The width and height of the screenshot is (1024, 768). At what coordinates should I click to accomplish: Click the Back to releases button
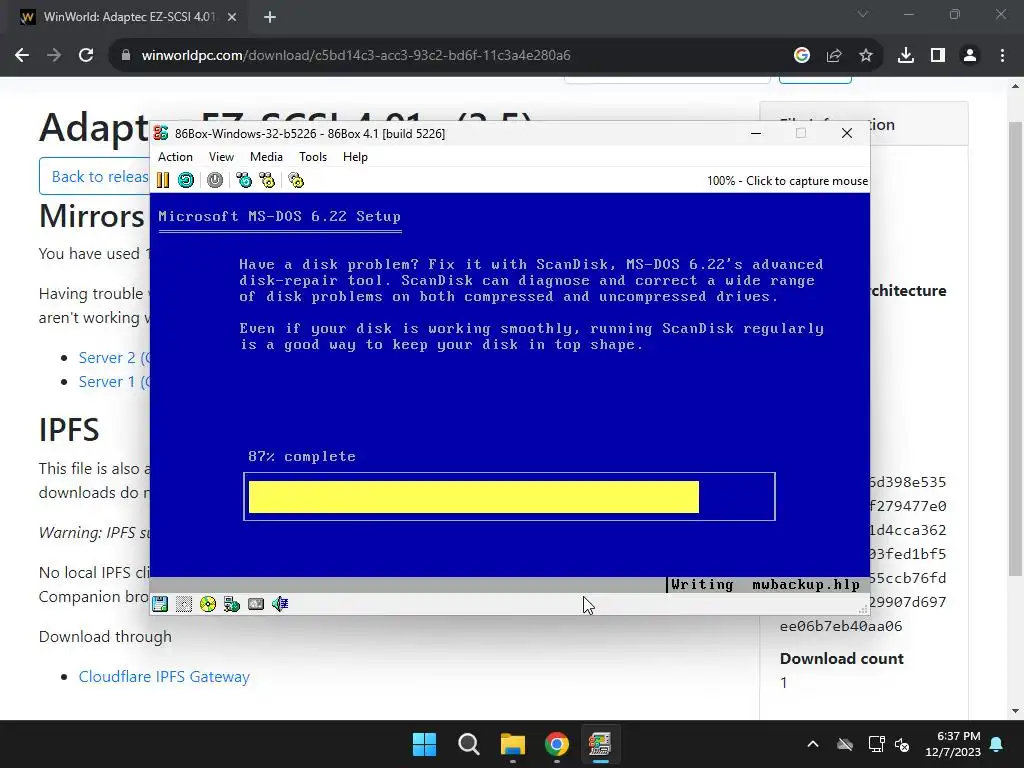pyautogui.click(x=95, y=176)
